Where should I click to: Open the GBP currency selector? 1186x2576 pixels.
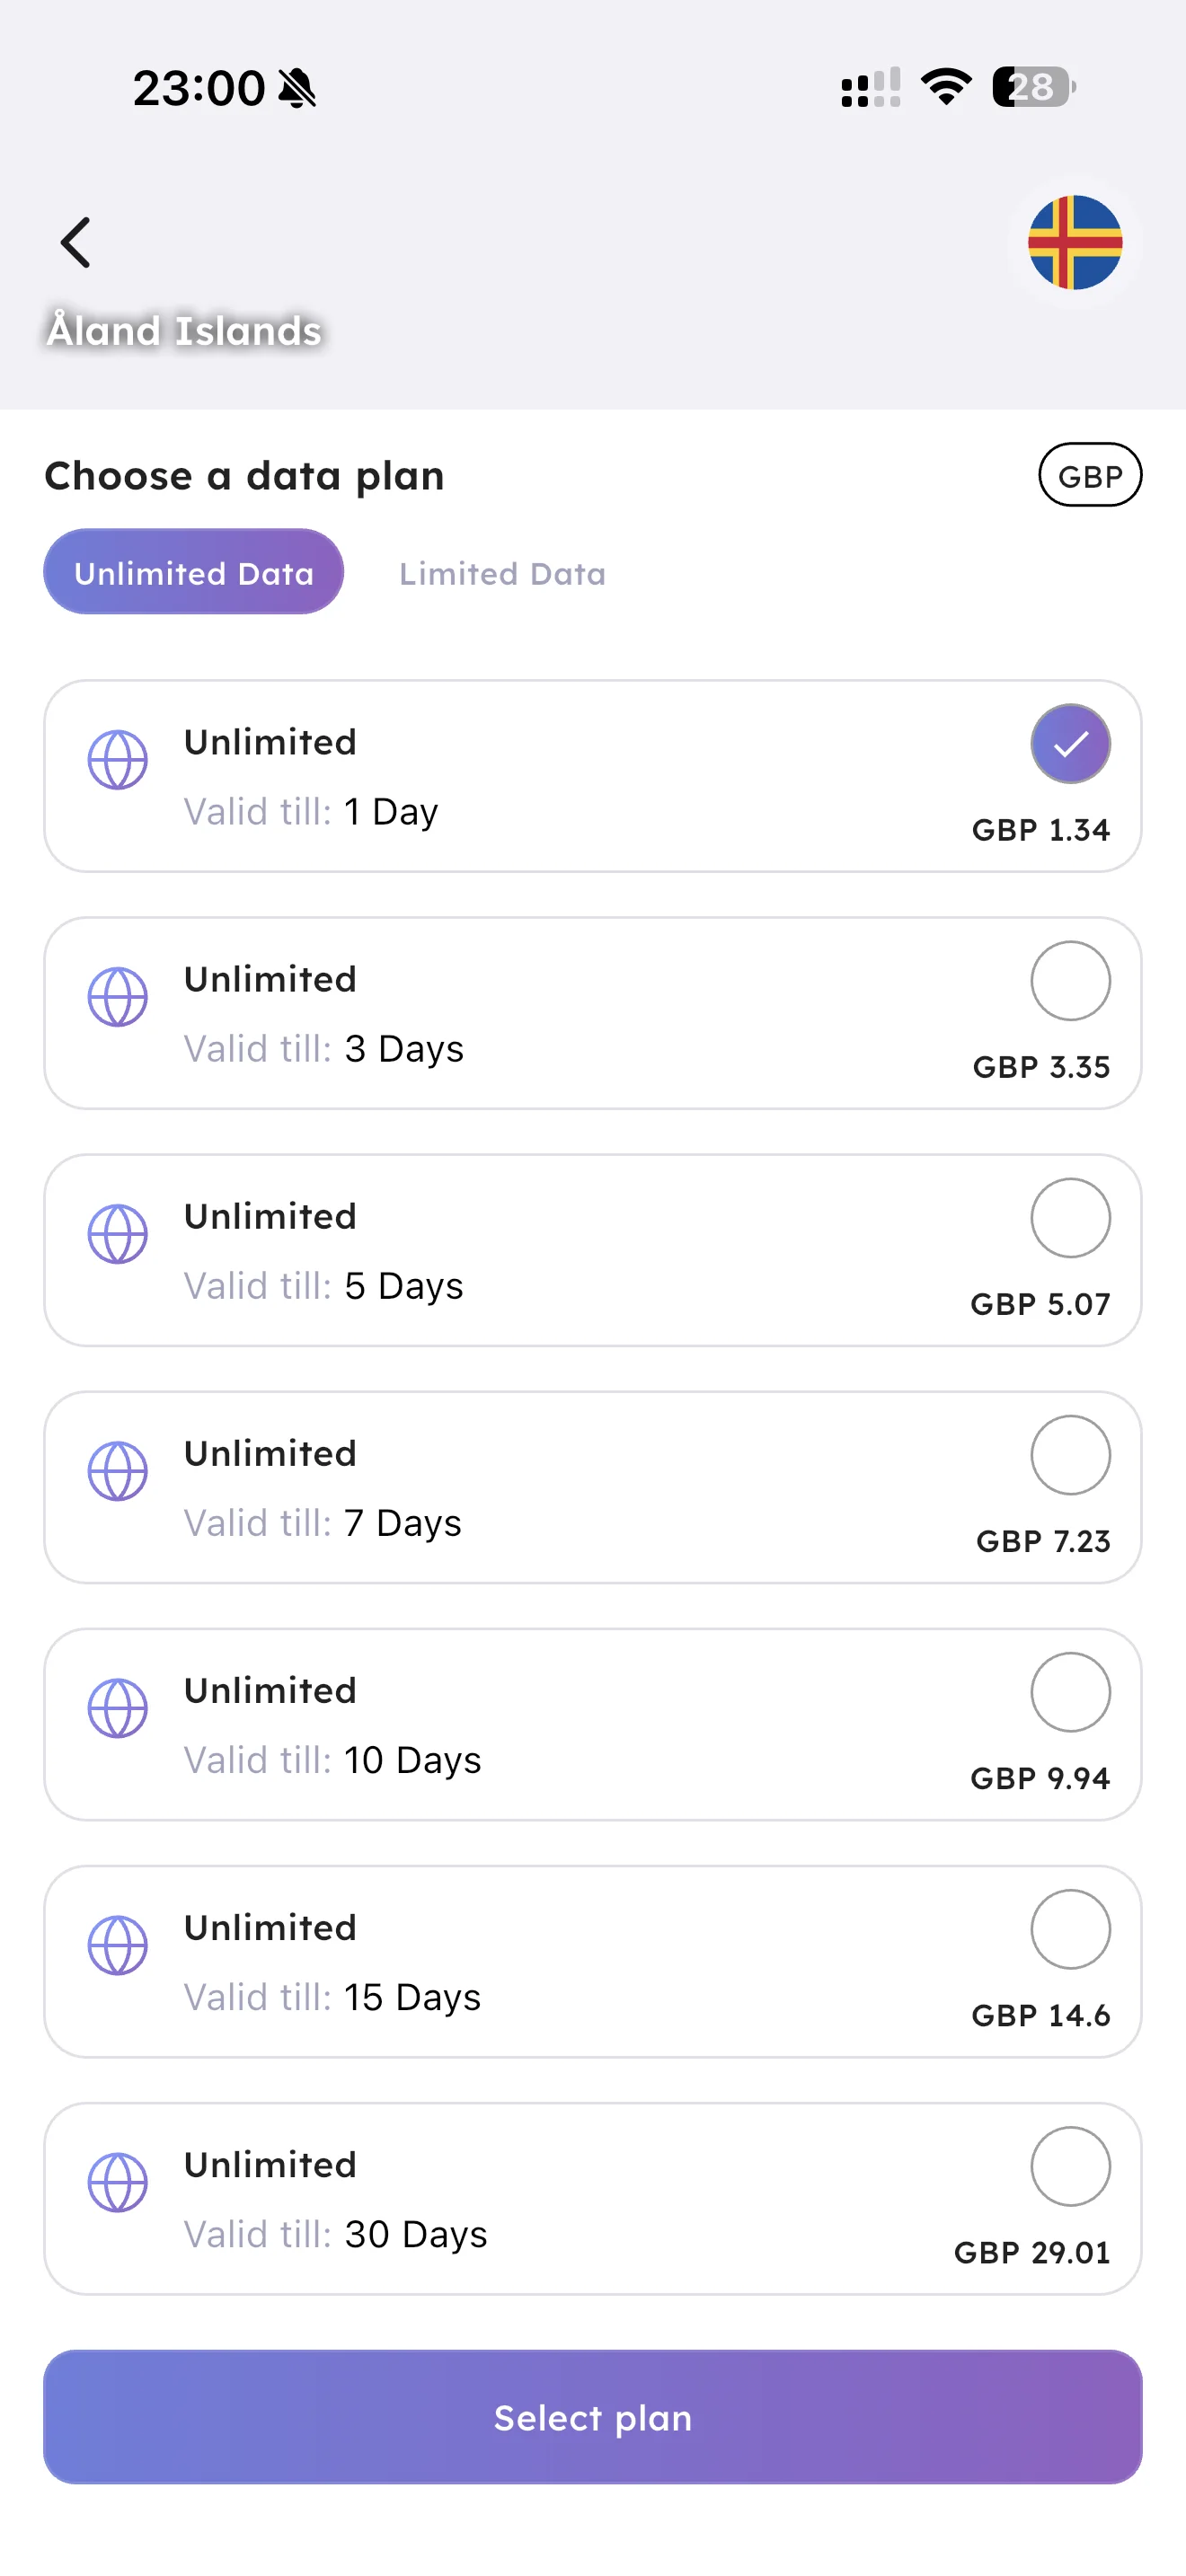(x=1089, y=476)
